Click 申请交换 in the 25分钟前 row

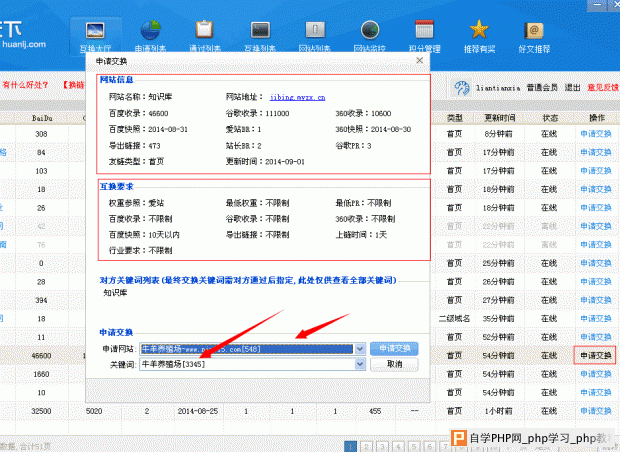point(595,263)
